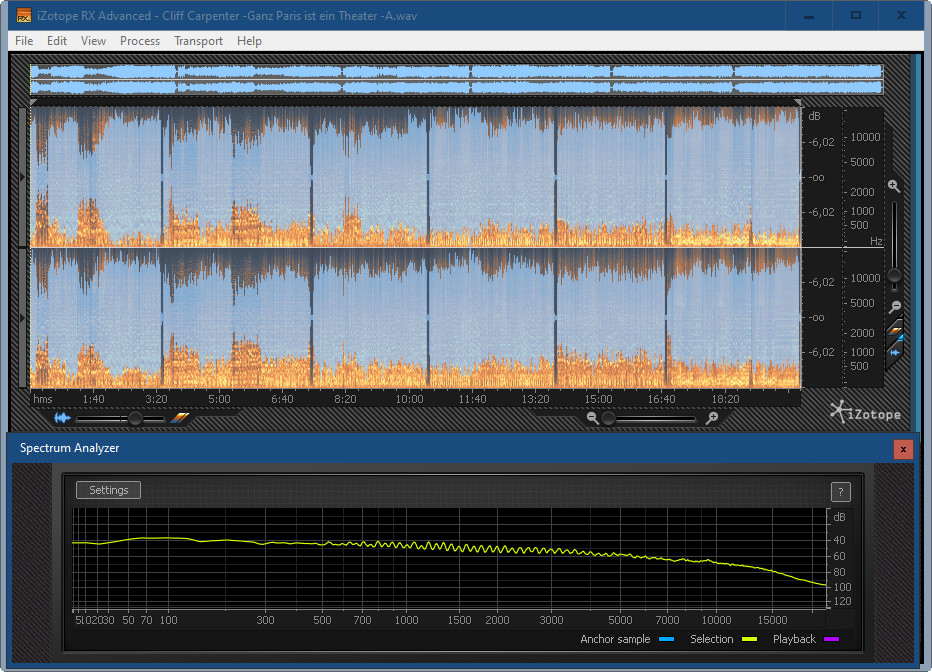This screenshot has height=672, width=932.
Task: Expand the Help menu
Action: pyautogui.click(x=249, y=41)
